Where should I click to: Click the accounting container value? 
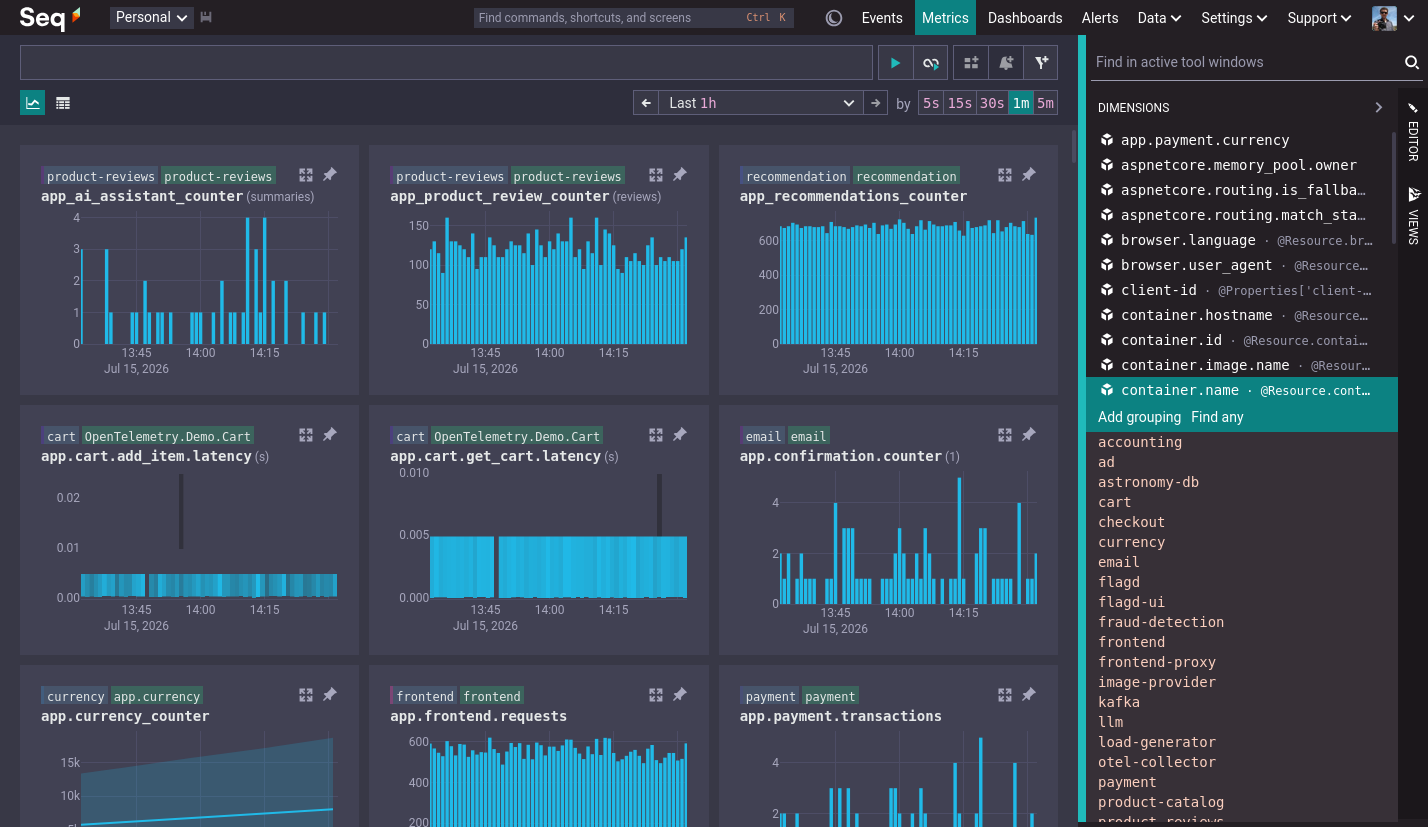(1140, 442)
